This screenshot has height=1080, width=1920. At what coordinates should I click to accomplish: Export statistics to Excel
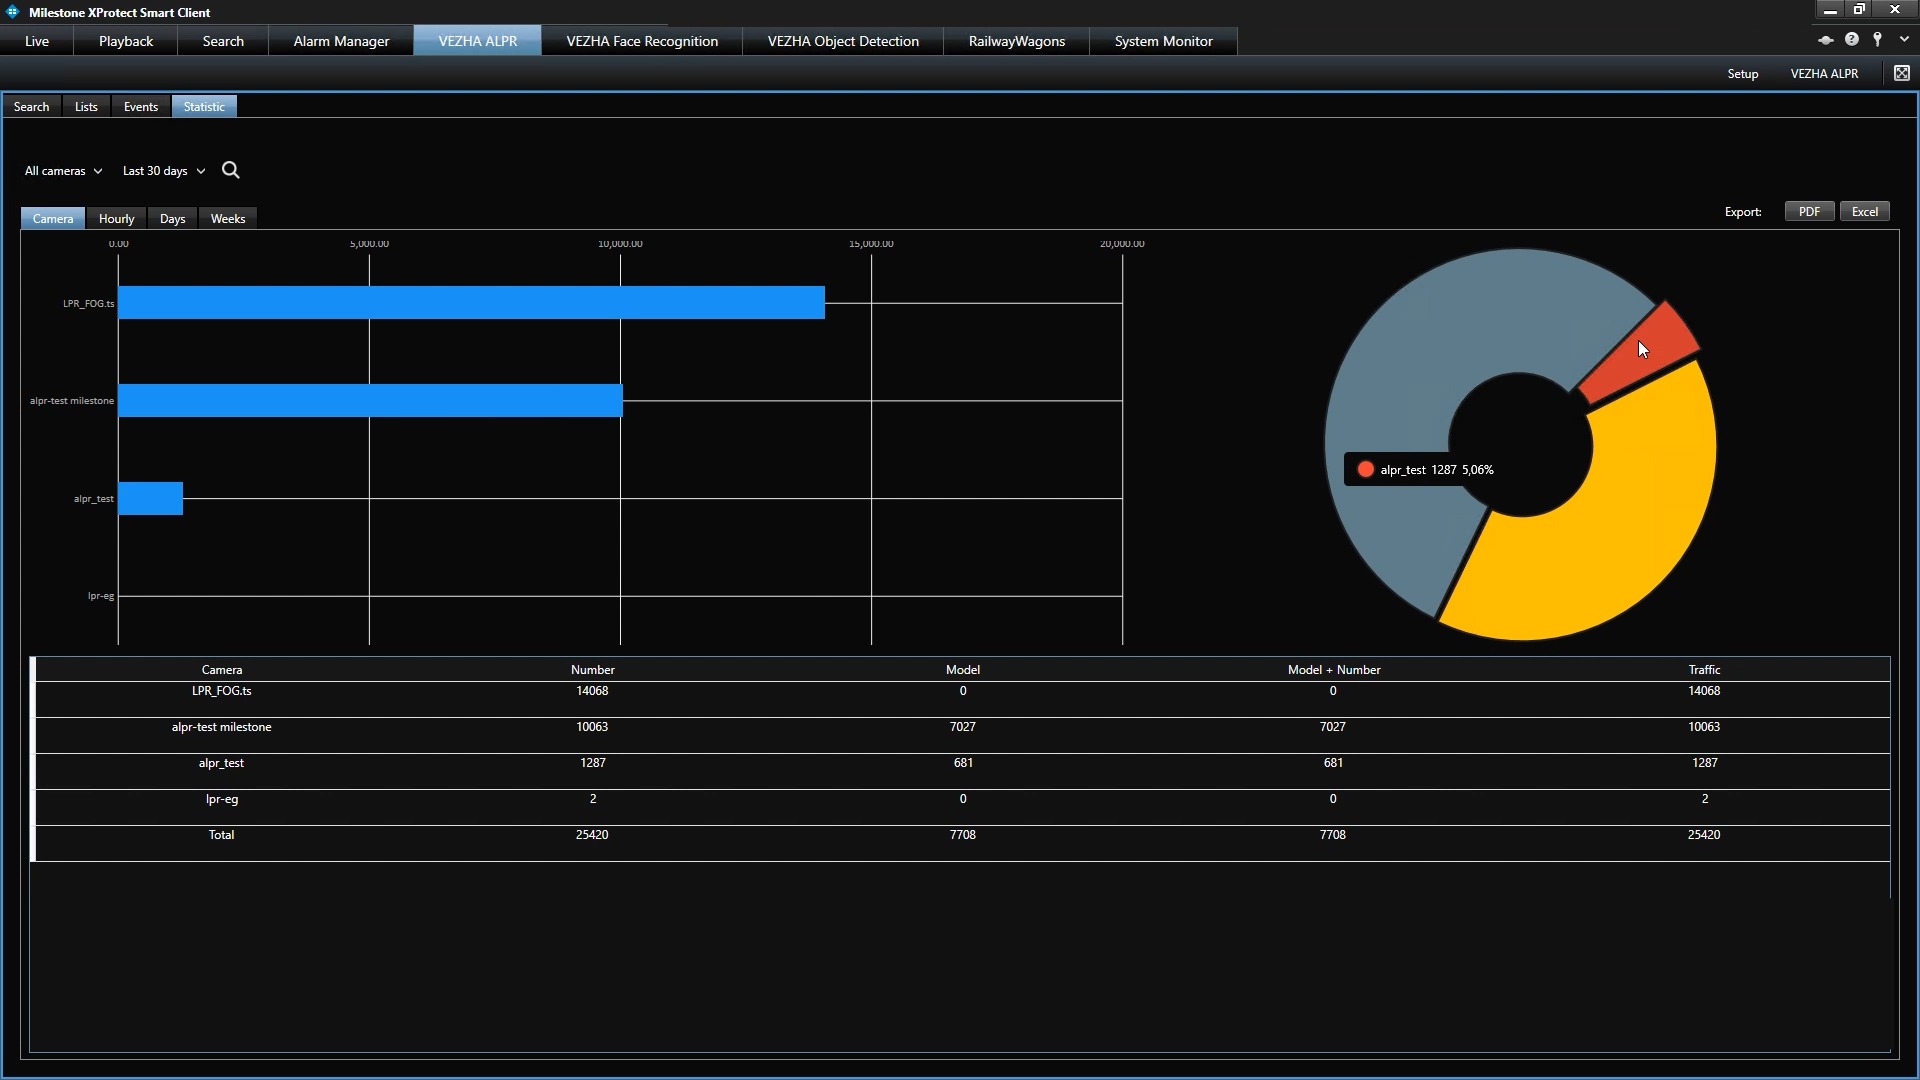click(x=1865, y=212)
